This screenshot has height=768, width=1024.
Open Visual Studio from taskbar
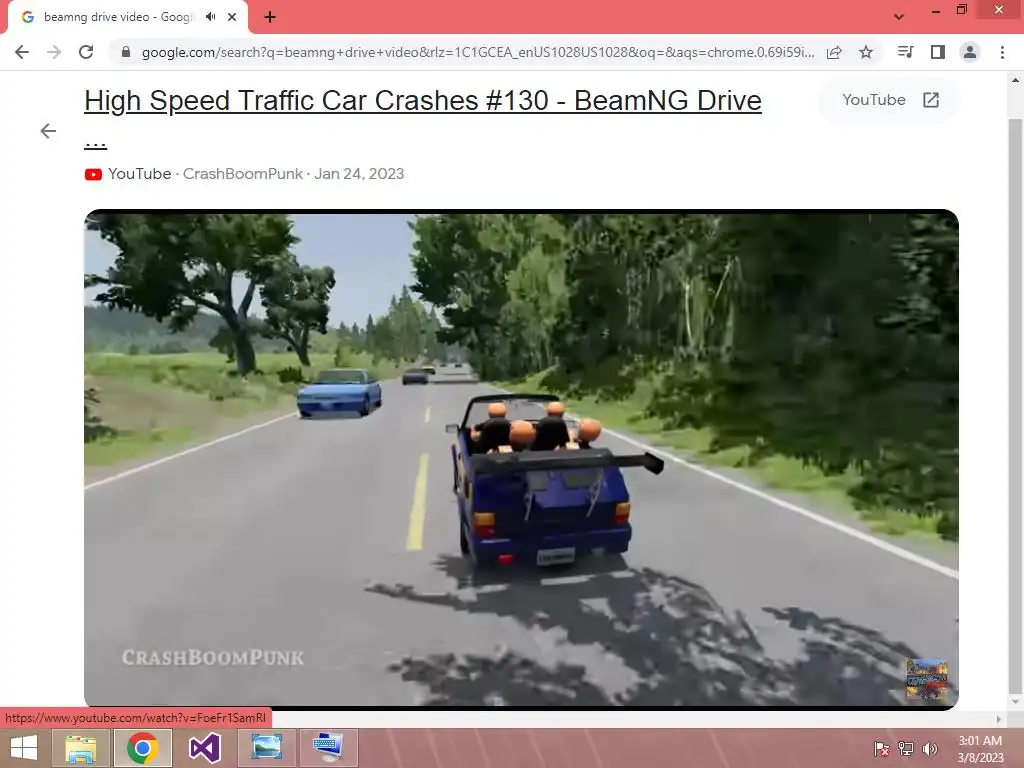(204, 748)
